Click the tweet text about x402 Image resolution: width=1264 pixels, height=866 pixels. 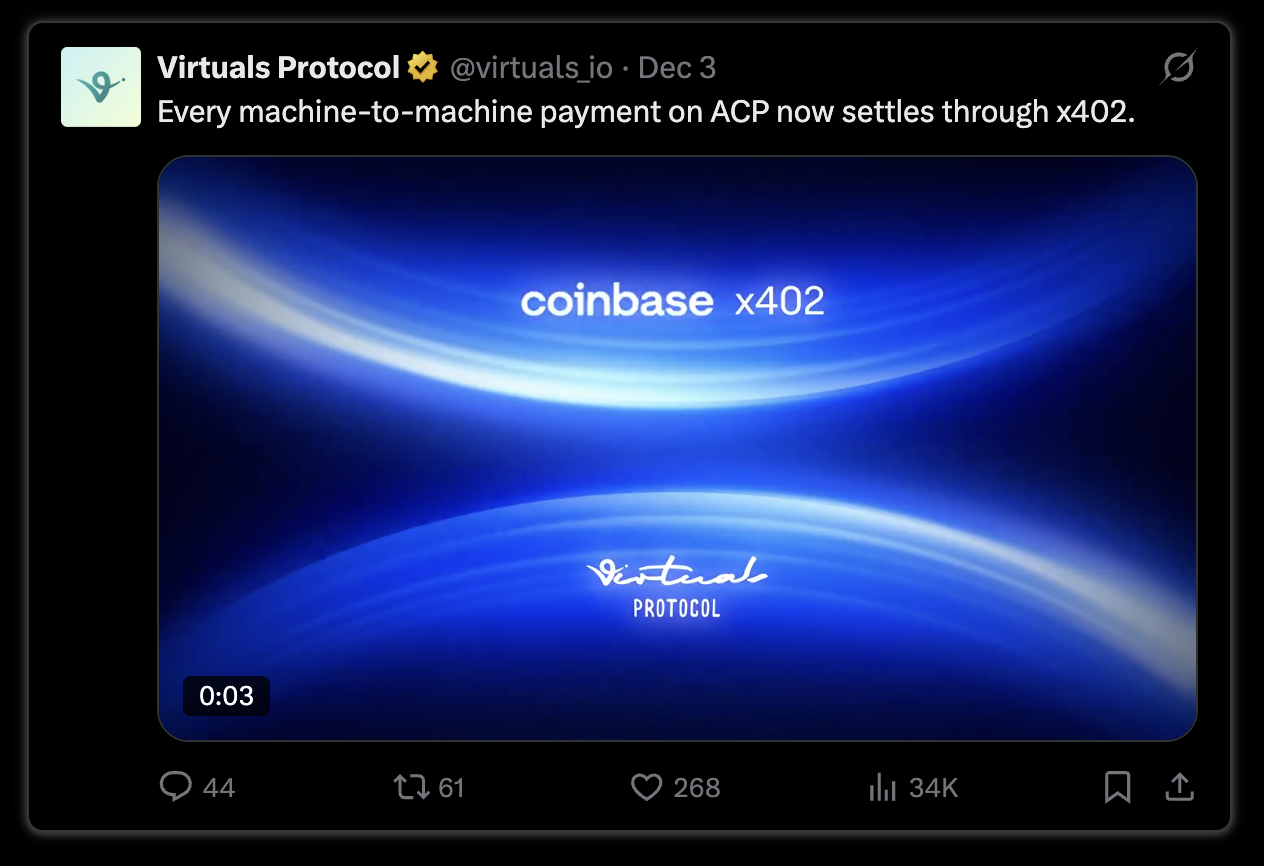pyautogui.click(x=647, y=112)
